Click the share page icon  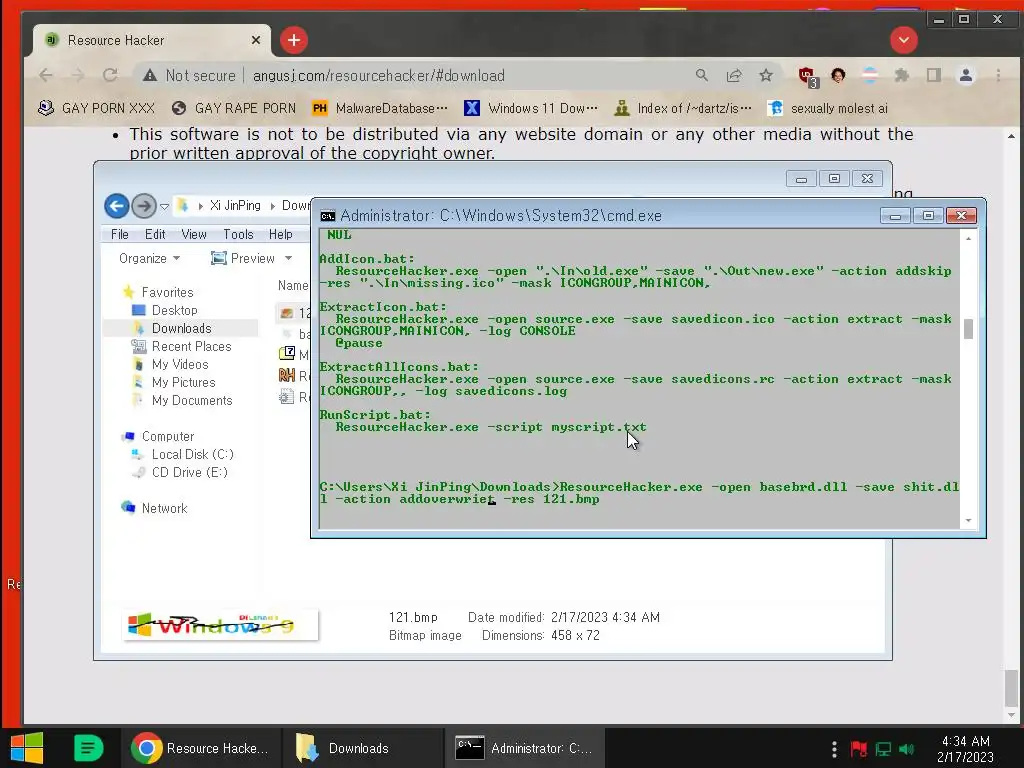click(734, 76)
